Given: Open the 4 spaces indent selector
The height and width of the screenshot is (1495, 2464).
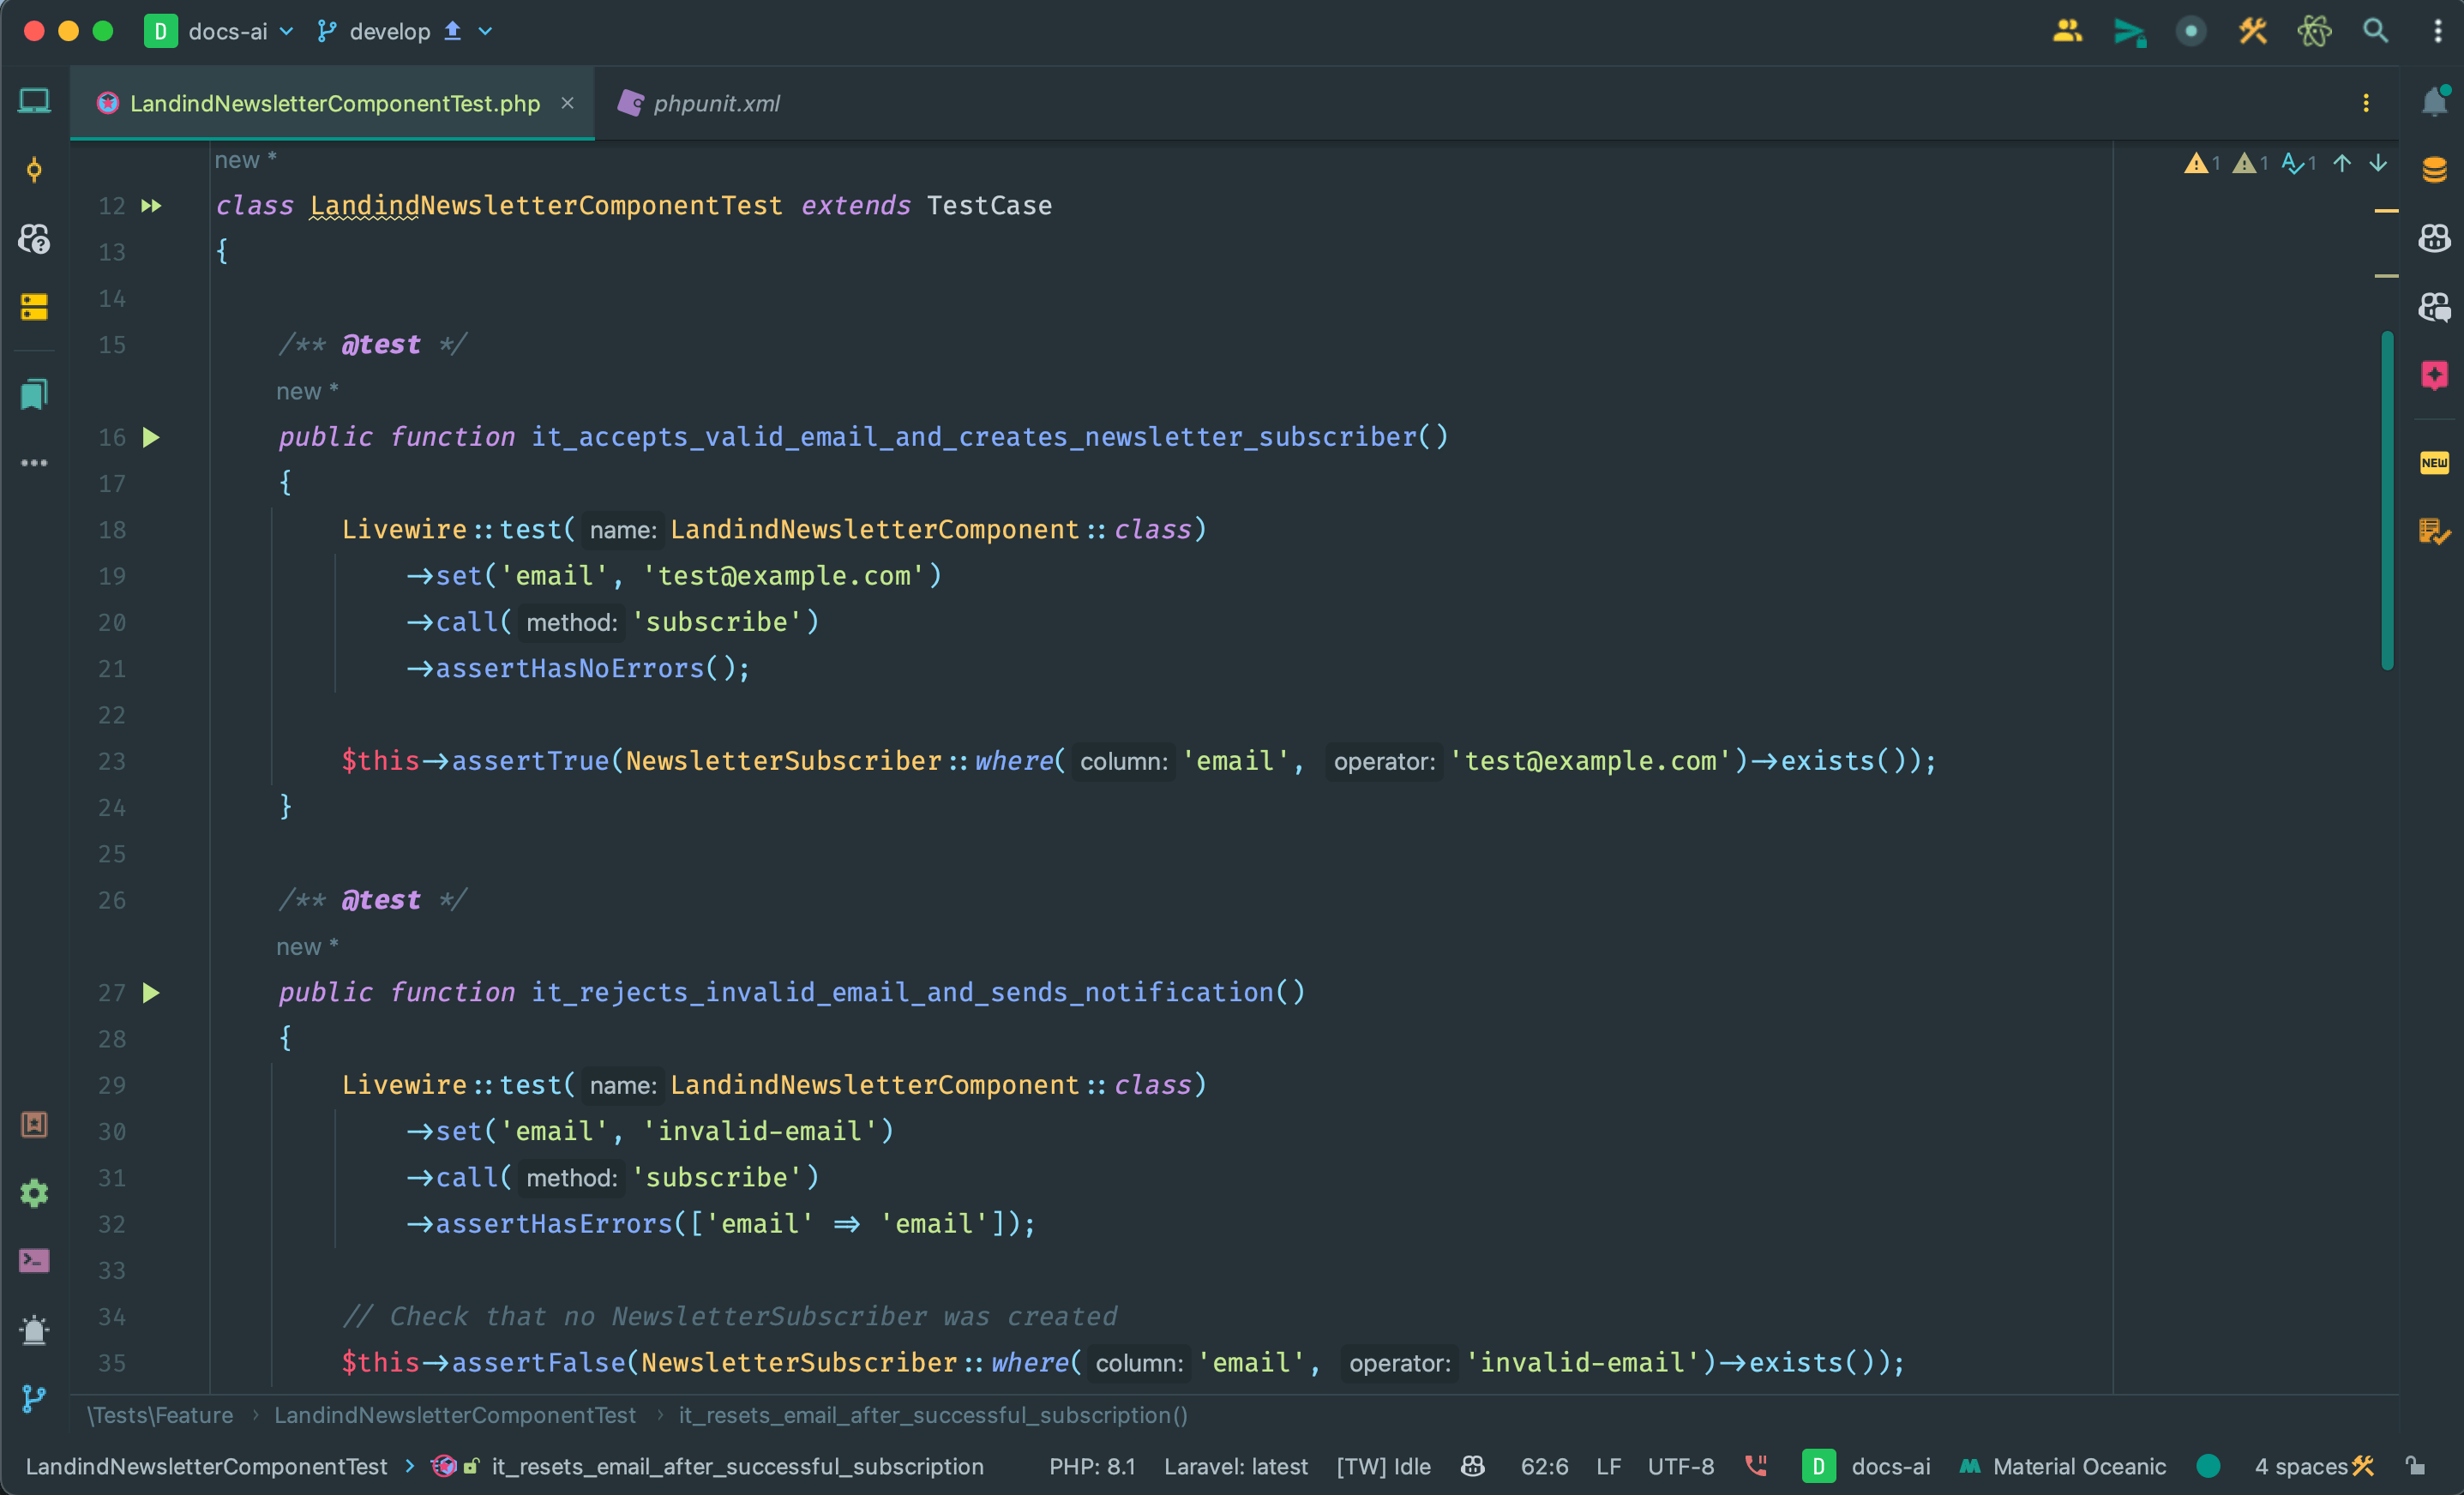Looking at the screenshot, I should 2300,1466.
